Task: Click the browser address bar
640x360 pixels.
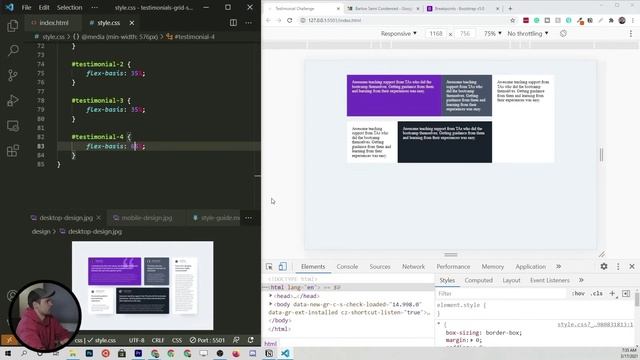Action: (x=404, y=20)
